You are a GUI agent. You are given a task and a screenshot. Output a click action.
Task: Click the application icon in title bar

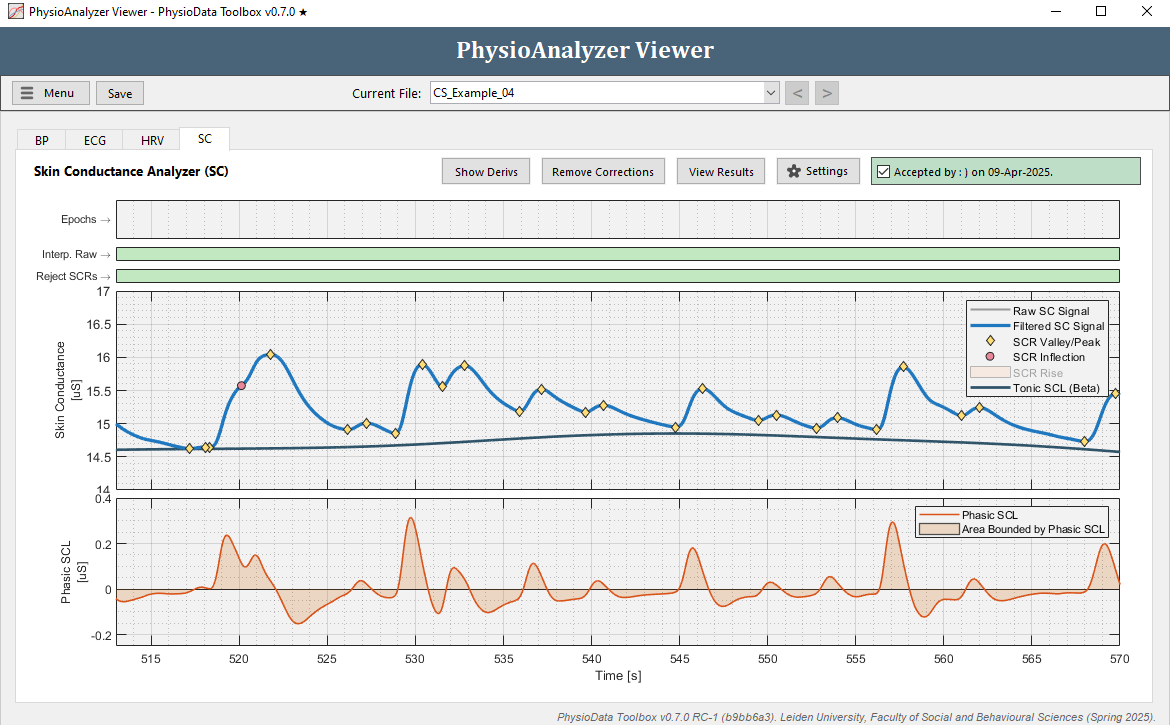pyautogui.click(x=15, y=12)
